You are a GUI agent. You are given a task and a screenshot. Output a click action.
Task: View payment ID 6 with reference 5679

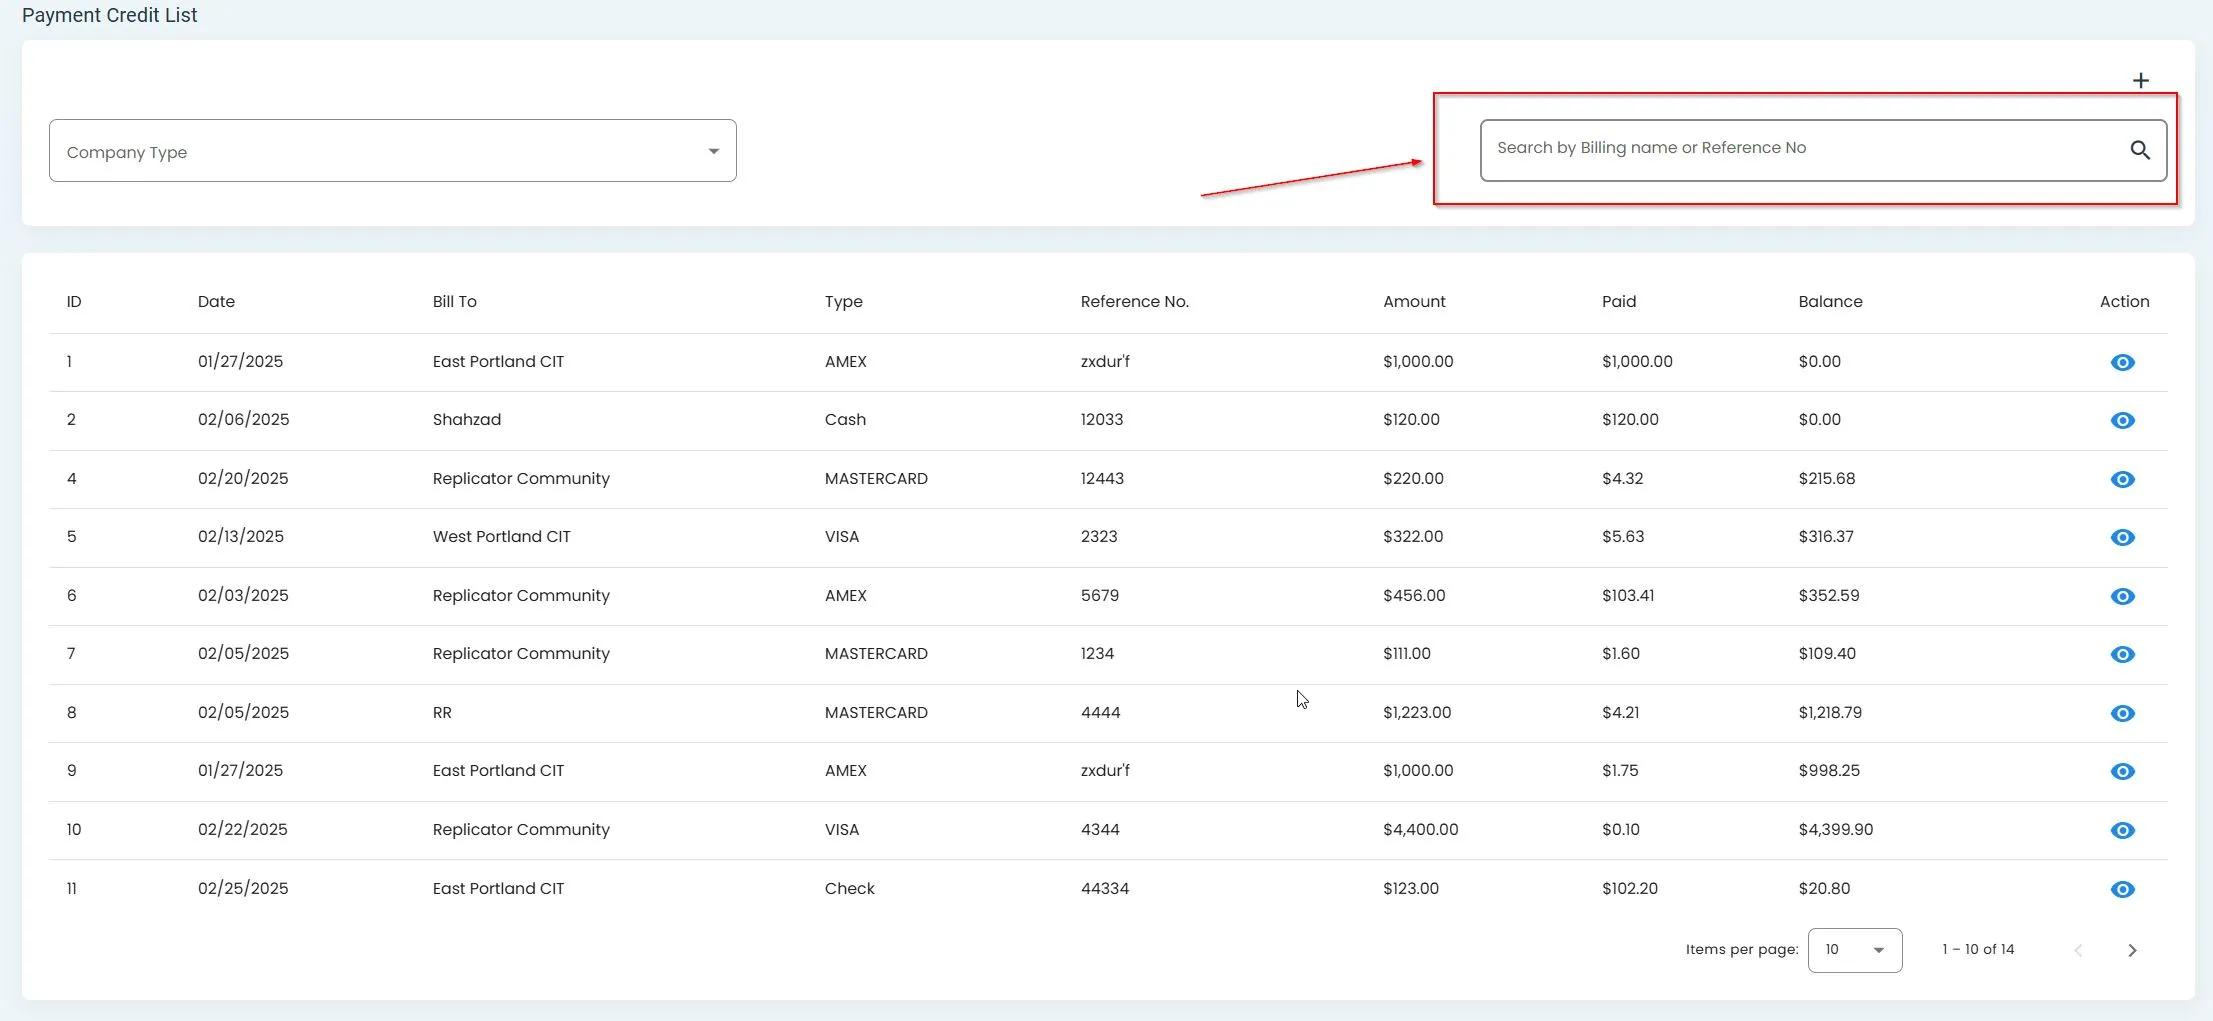(2122, 596)
